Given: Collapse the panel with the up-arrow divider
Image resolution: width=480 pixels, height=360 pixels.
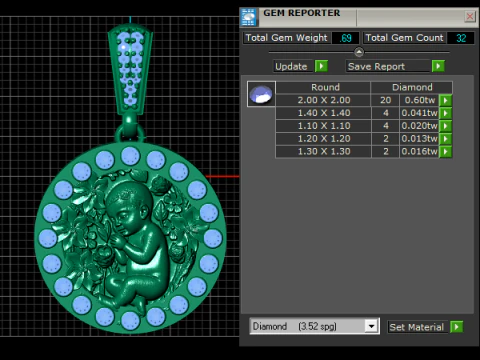Looking at the screenshot, I should click(x=359, y=52).
